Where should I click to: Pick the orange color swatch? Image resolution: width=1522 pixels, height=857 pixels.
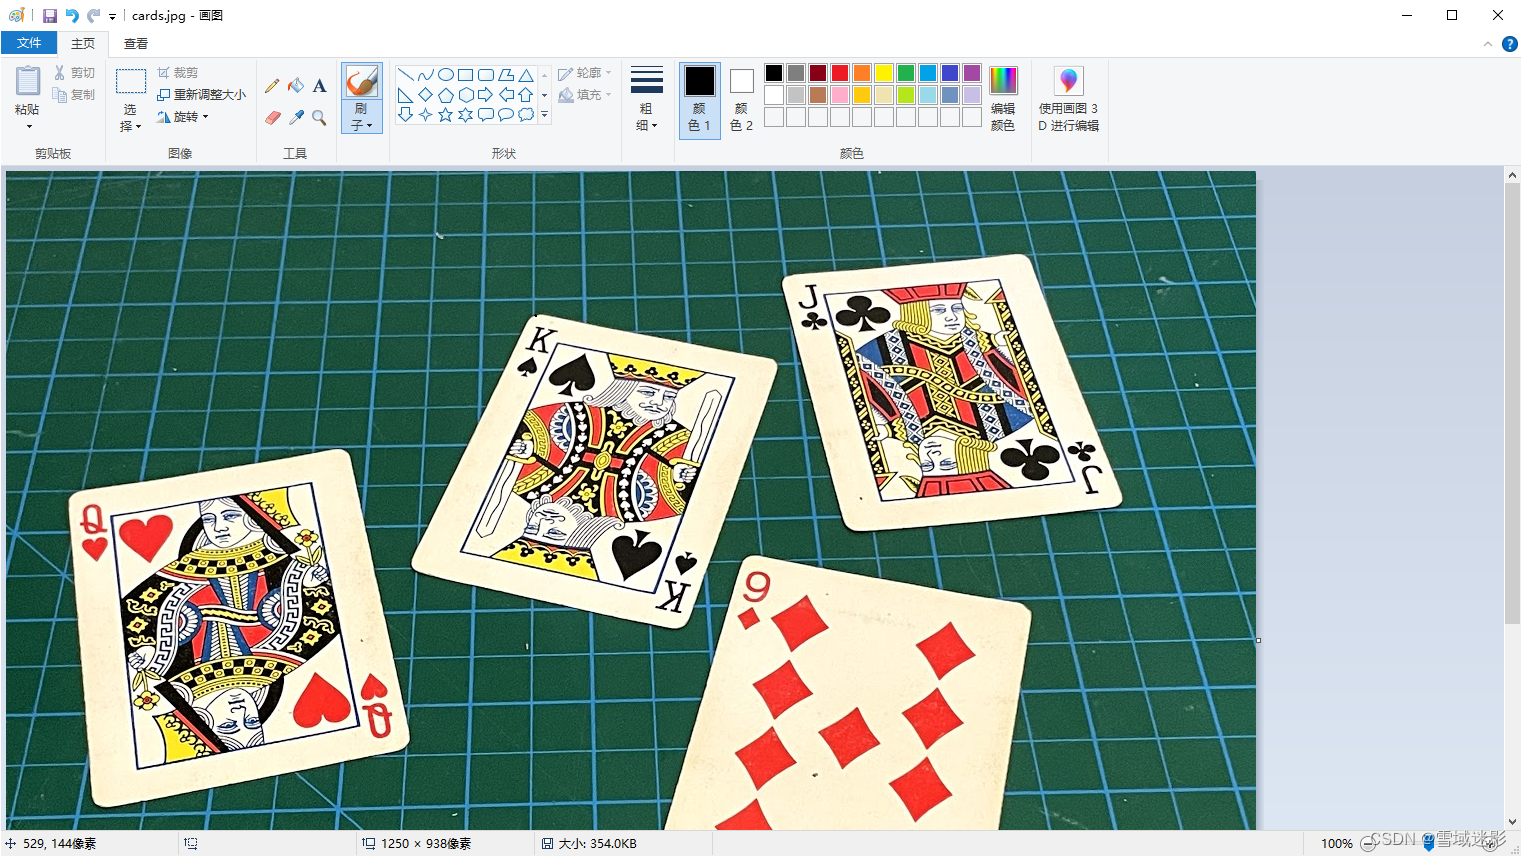click(x=862, y=73)
